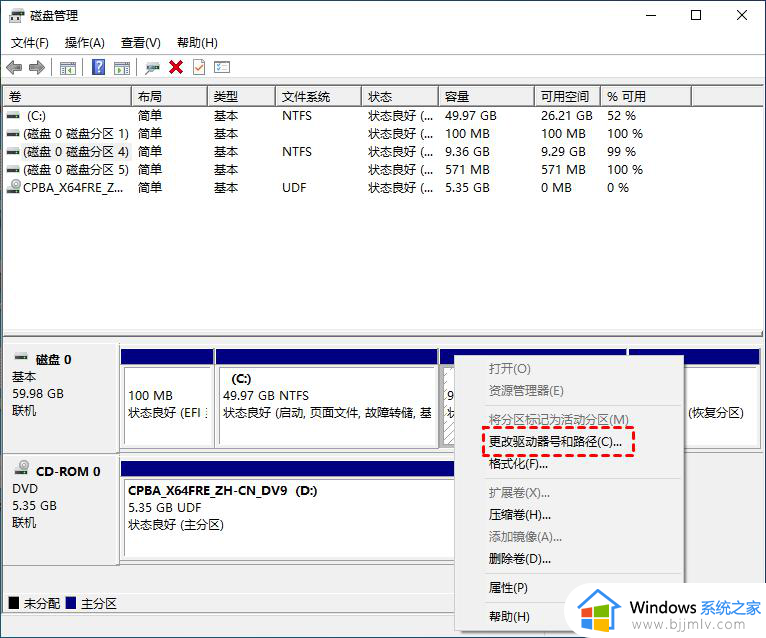
Task: Minimize the Disk Management window
Action: point(651,15)
